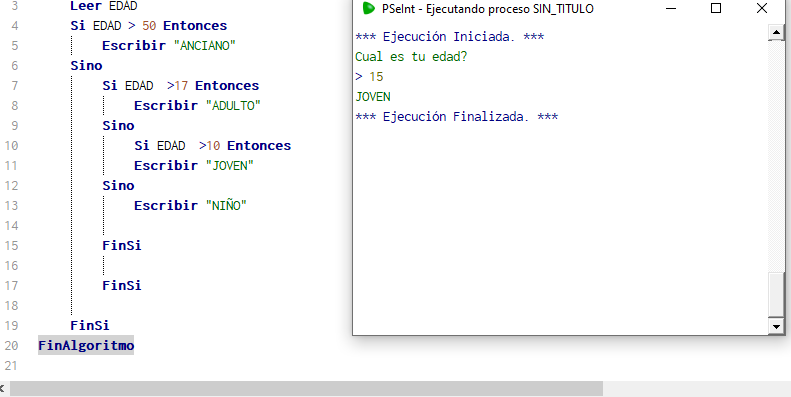791x397 pixels.
Task: Click line number 10 in the gutter
Action: (x=11, y=146)
